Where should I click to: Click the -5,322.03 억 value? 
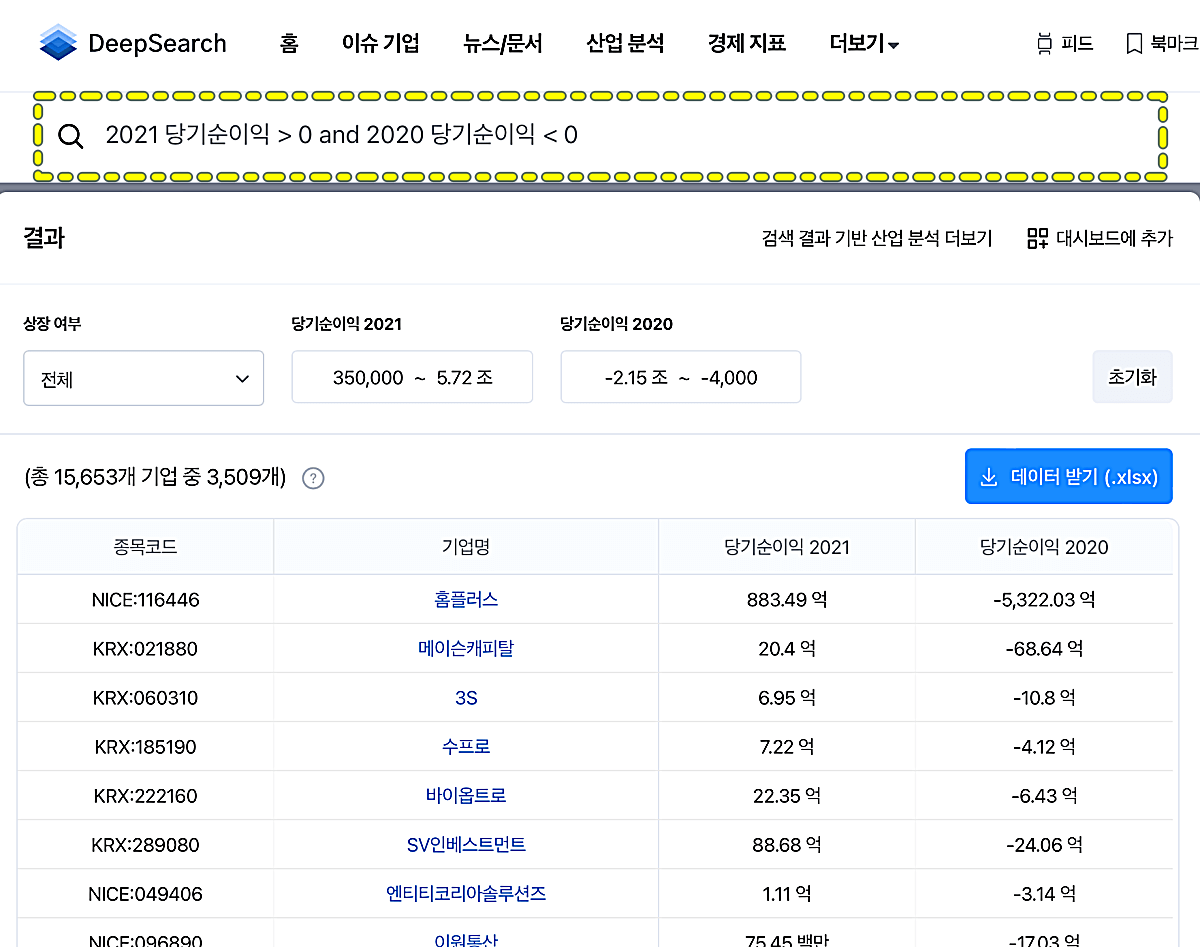coord(1044,600)
